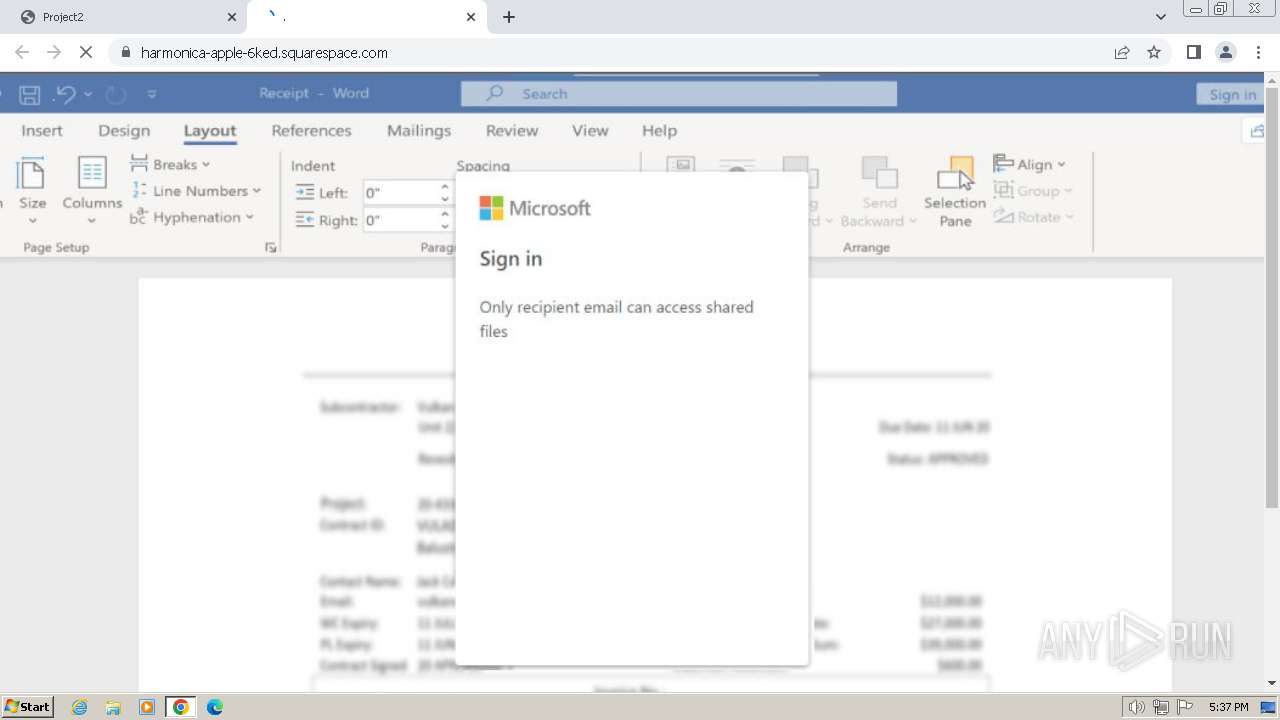Click the address bar URL
The image size is (1280, 720).
264,52
